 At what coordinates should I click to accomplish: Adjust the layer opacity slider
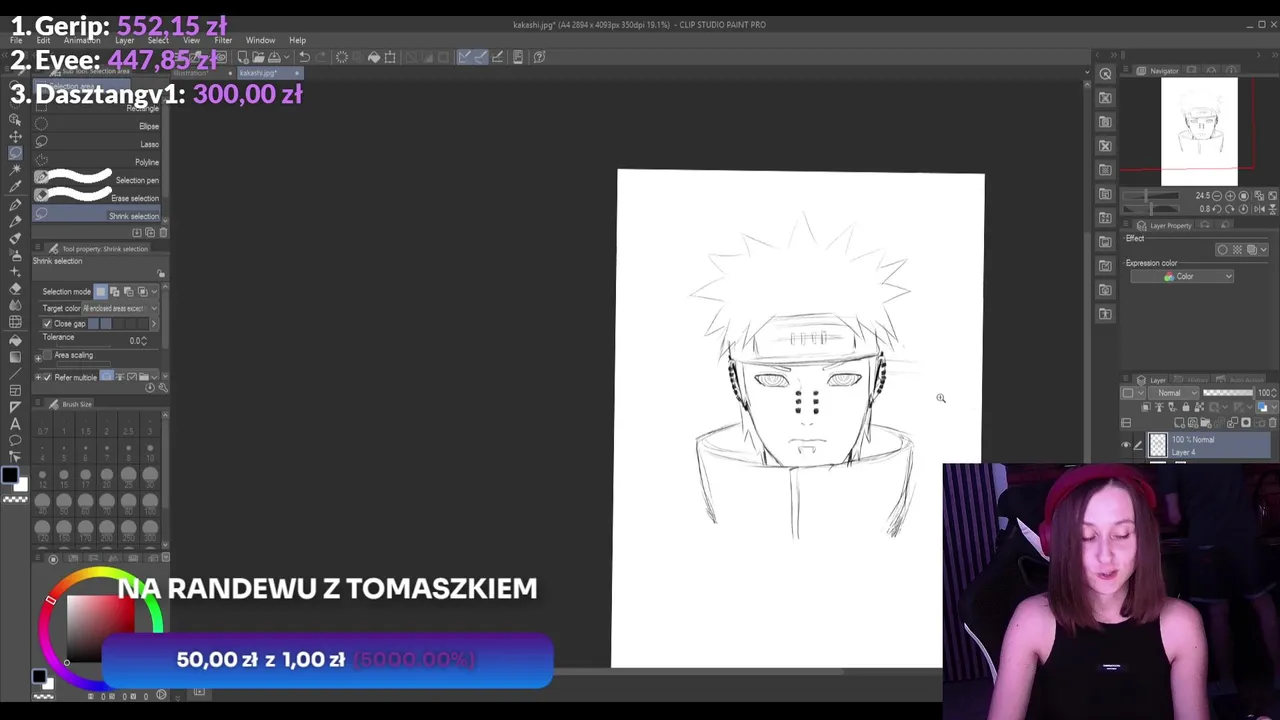tap(1228, 393)
